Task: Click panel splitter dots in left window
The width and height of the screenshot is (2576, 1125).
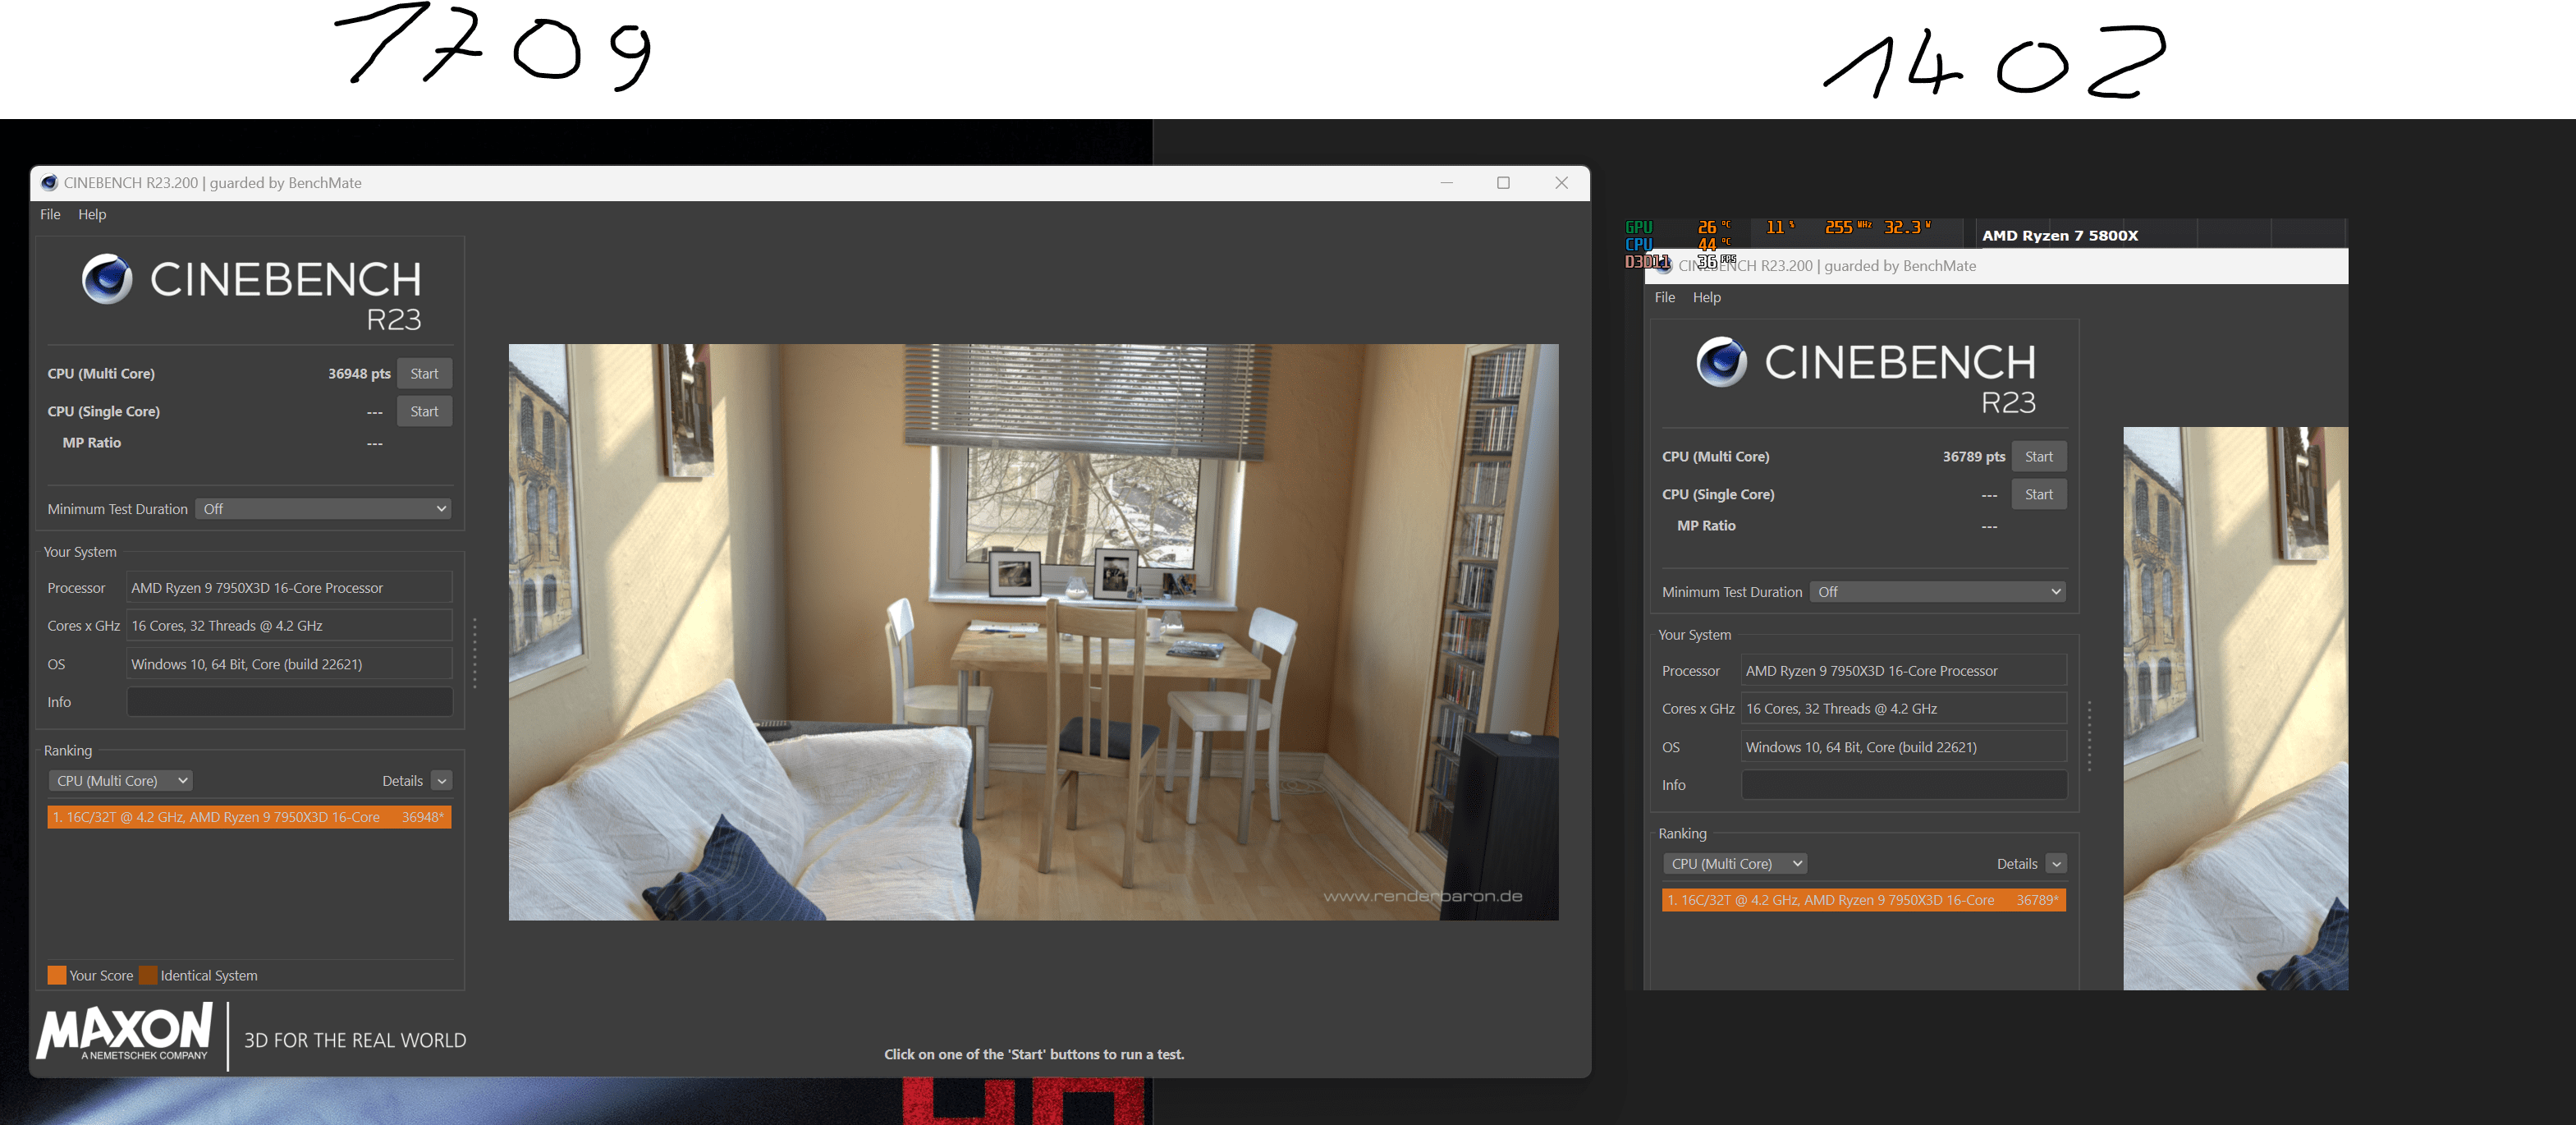Action: (x=474, y=653)
